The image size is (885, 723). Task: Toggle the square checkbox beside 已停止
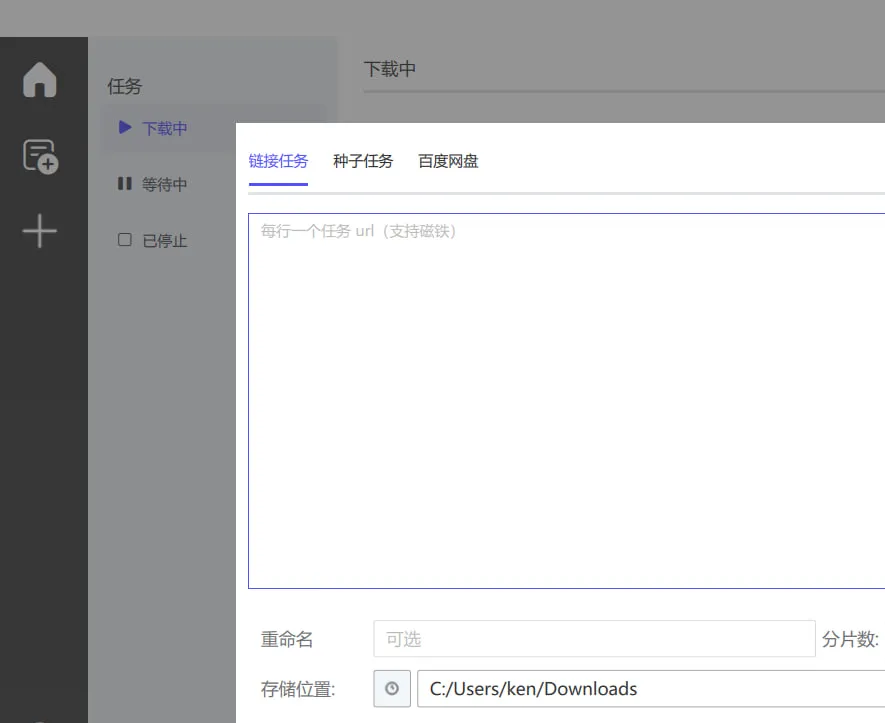124,239
